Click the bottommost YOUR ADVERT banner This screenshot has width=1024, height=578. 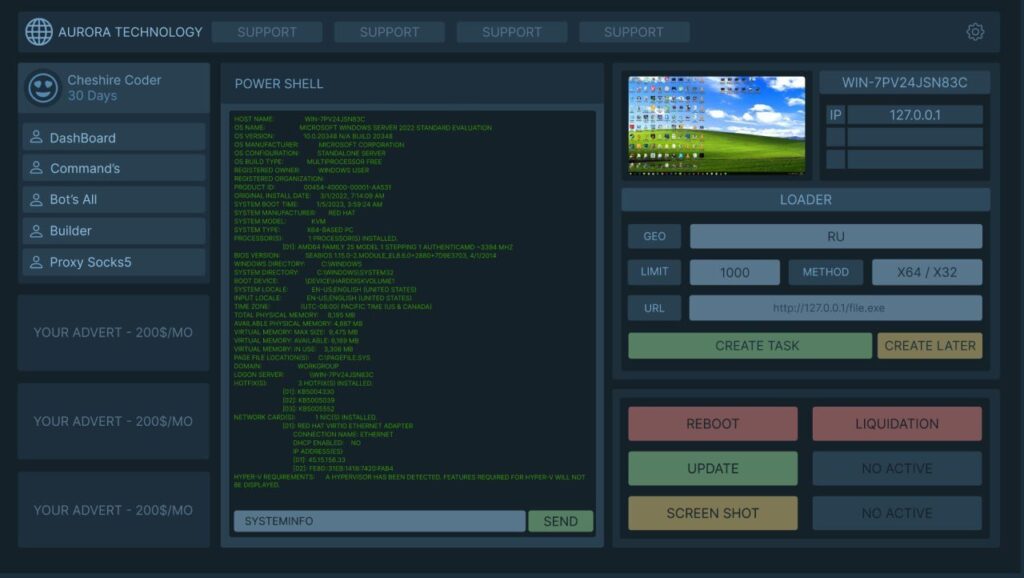click(x=114, y=510)
